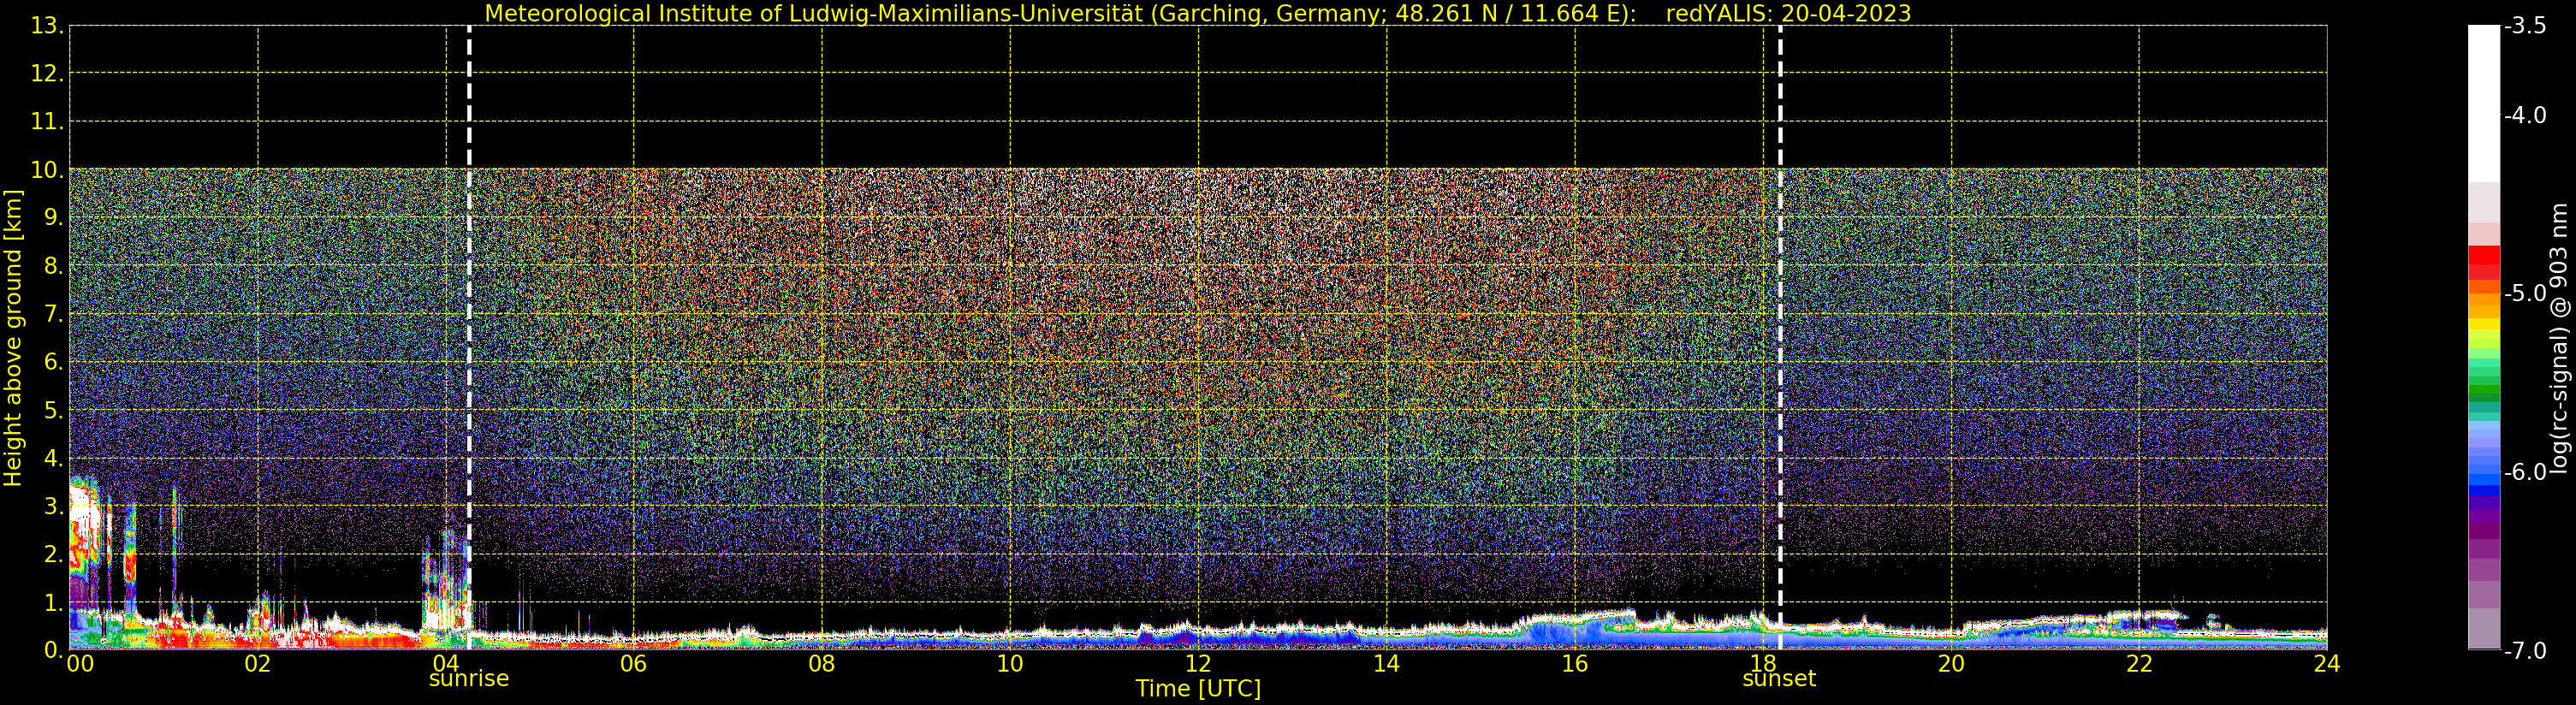Viewport: 2576px width, 705px height.
Task: Click the '08' time tick label
Action: pos(822,664)
